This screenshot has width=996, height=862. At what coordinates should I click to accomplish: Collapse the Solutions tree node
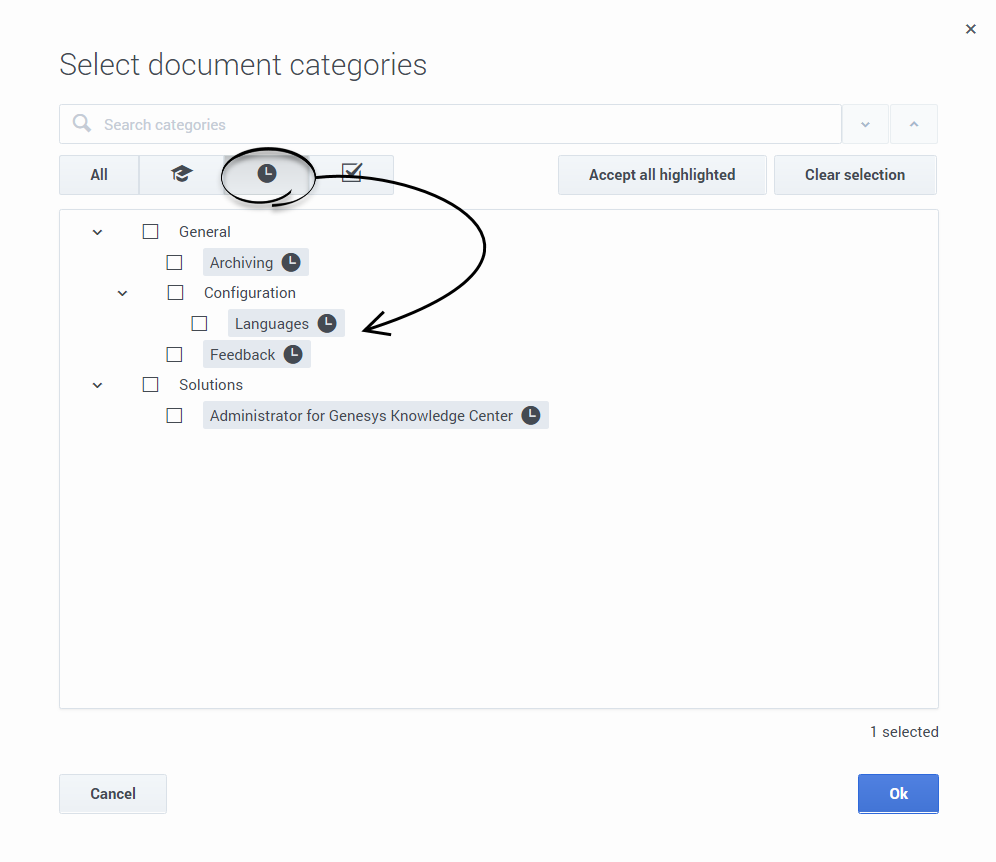[x=98, y=385]
